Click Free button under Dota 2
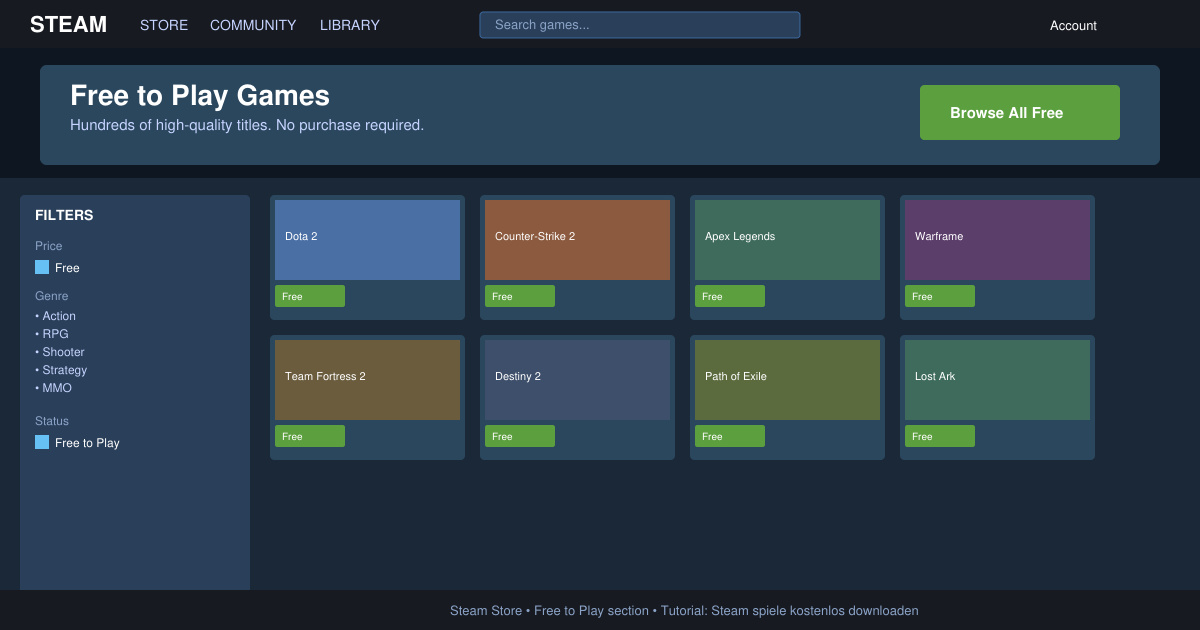Viewport: 1200px width, 630px height. pyautogui.click(x=310, y=296)
